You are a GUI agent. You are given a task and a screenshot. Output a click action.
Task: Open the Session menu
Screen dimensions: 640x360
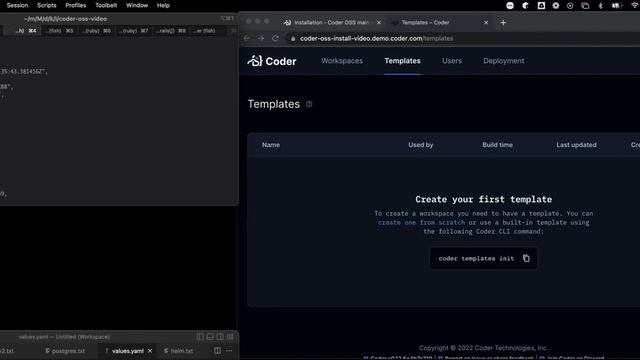pos(17,5)
